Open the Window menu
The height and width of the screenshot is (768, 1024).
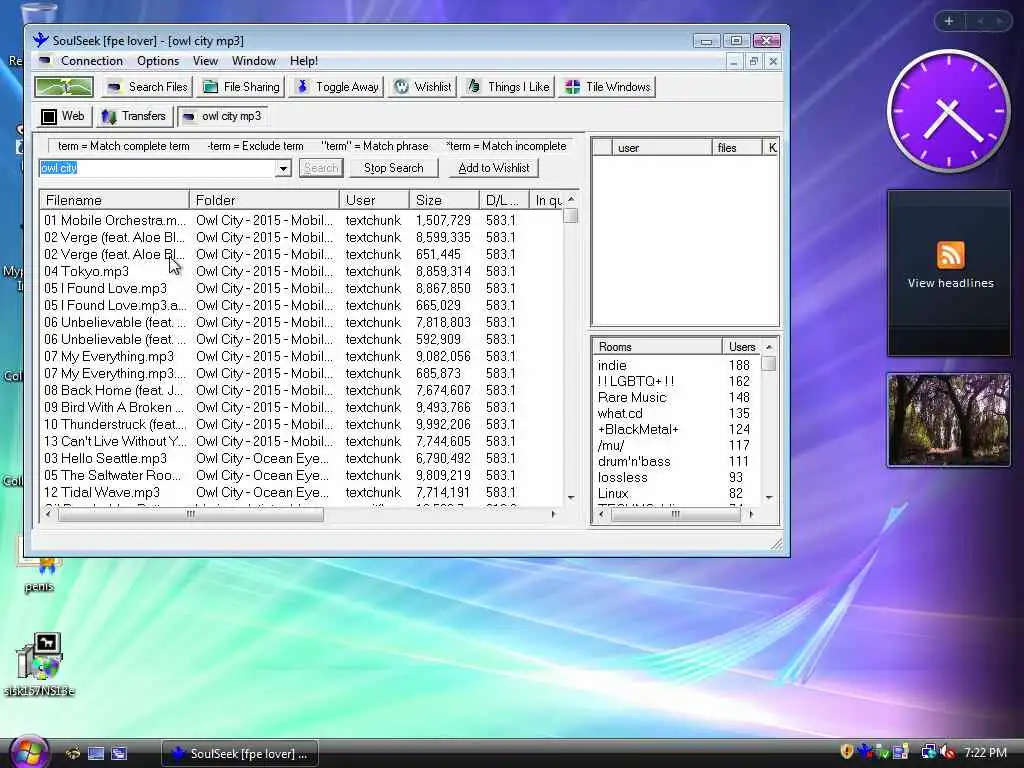(x=254, y=61)
